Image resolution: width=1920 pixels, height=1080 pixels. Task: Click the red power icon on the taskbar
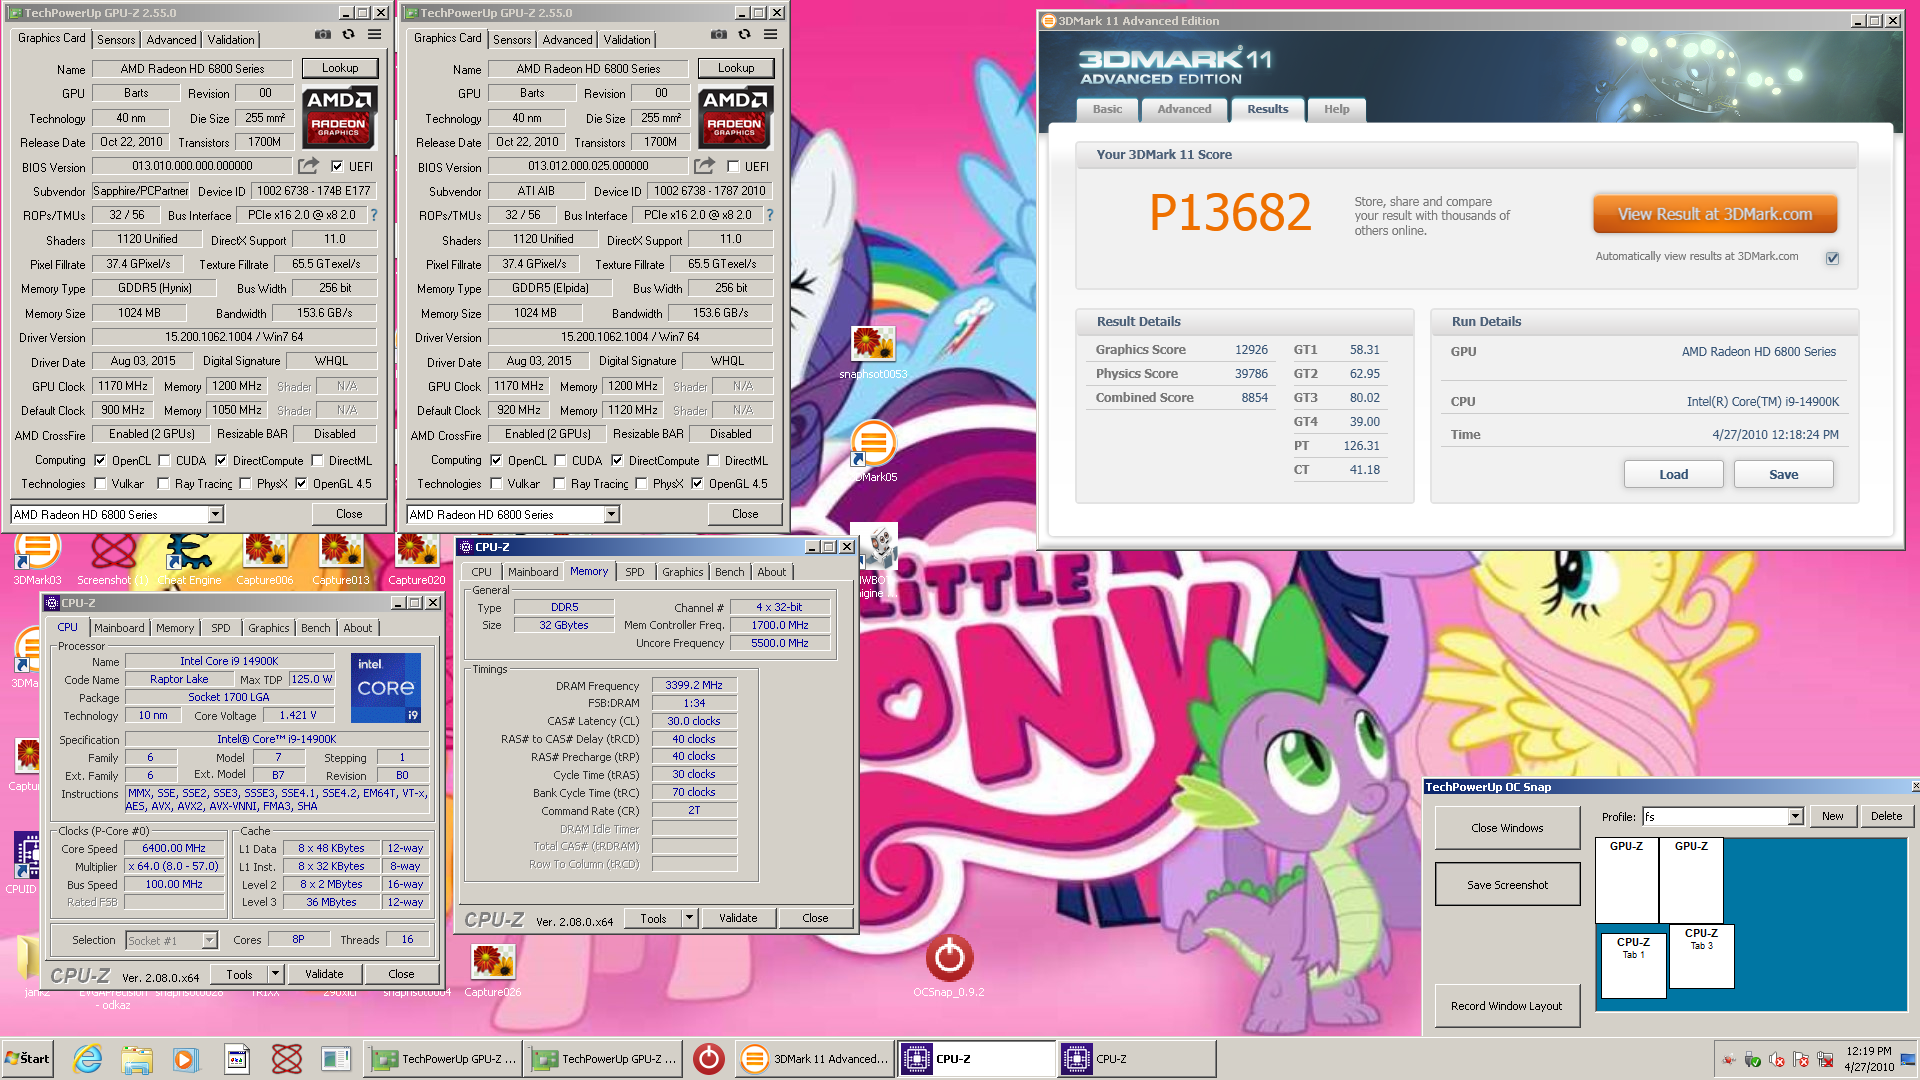pyautogui.click(x=709, y=1059)
